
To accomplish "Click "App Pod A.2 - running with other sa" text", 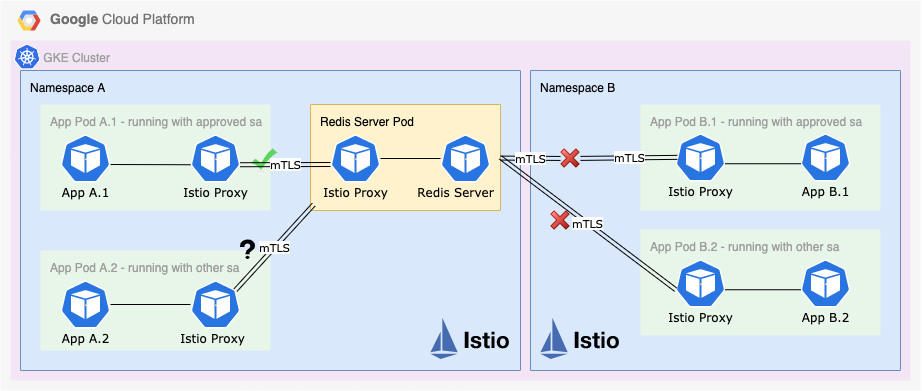I will [x=145, y=268].
